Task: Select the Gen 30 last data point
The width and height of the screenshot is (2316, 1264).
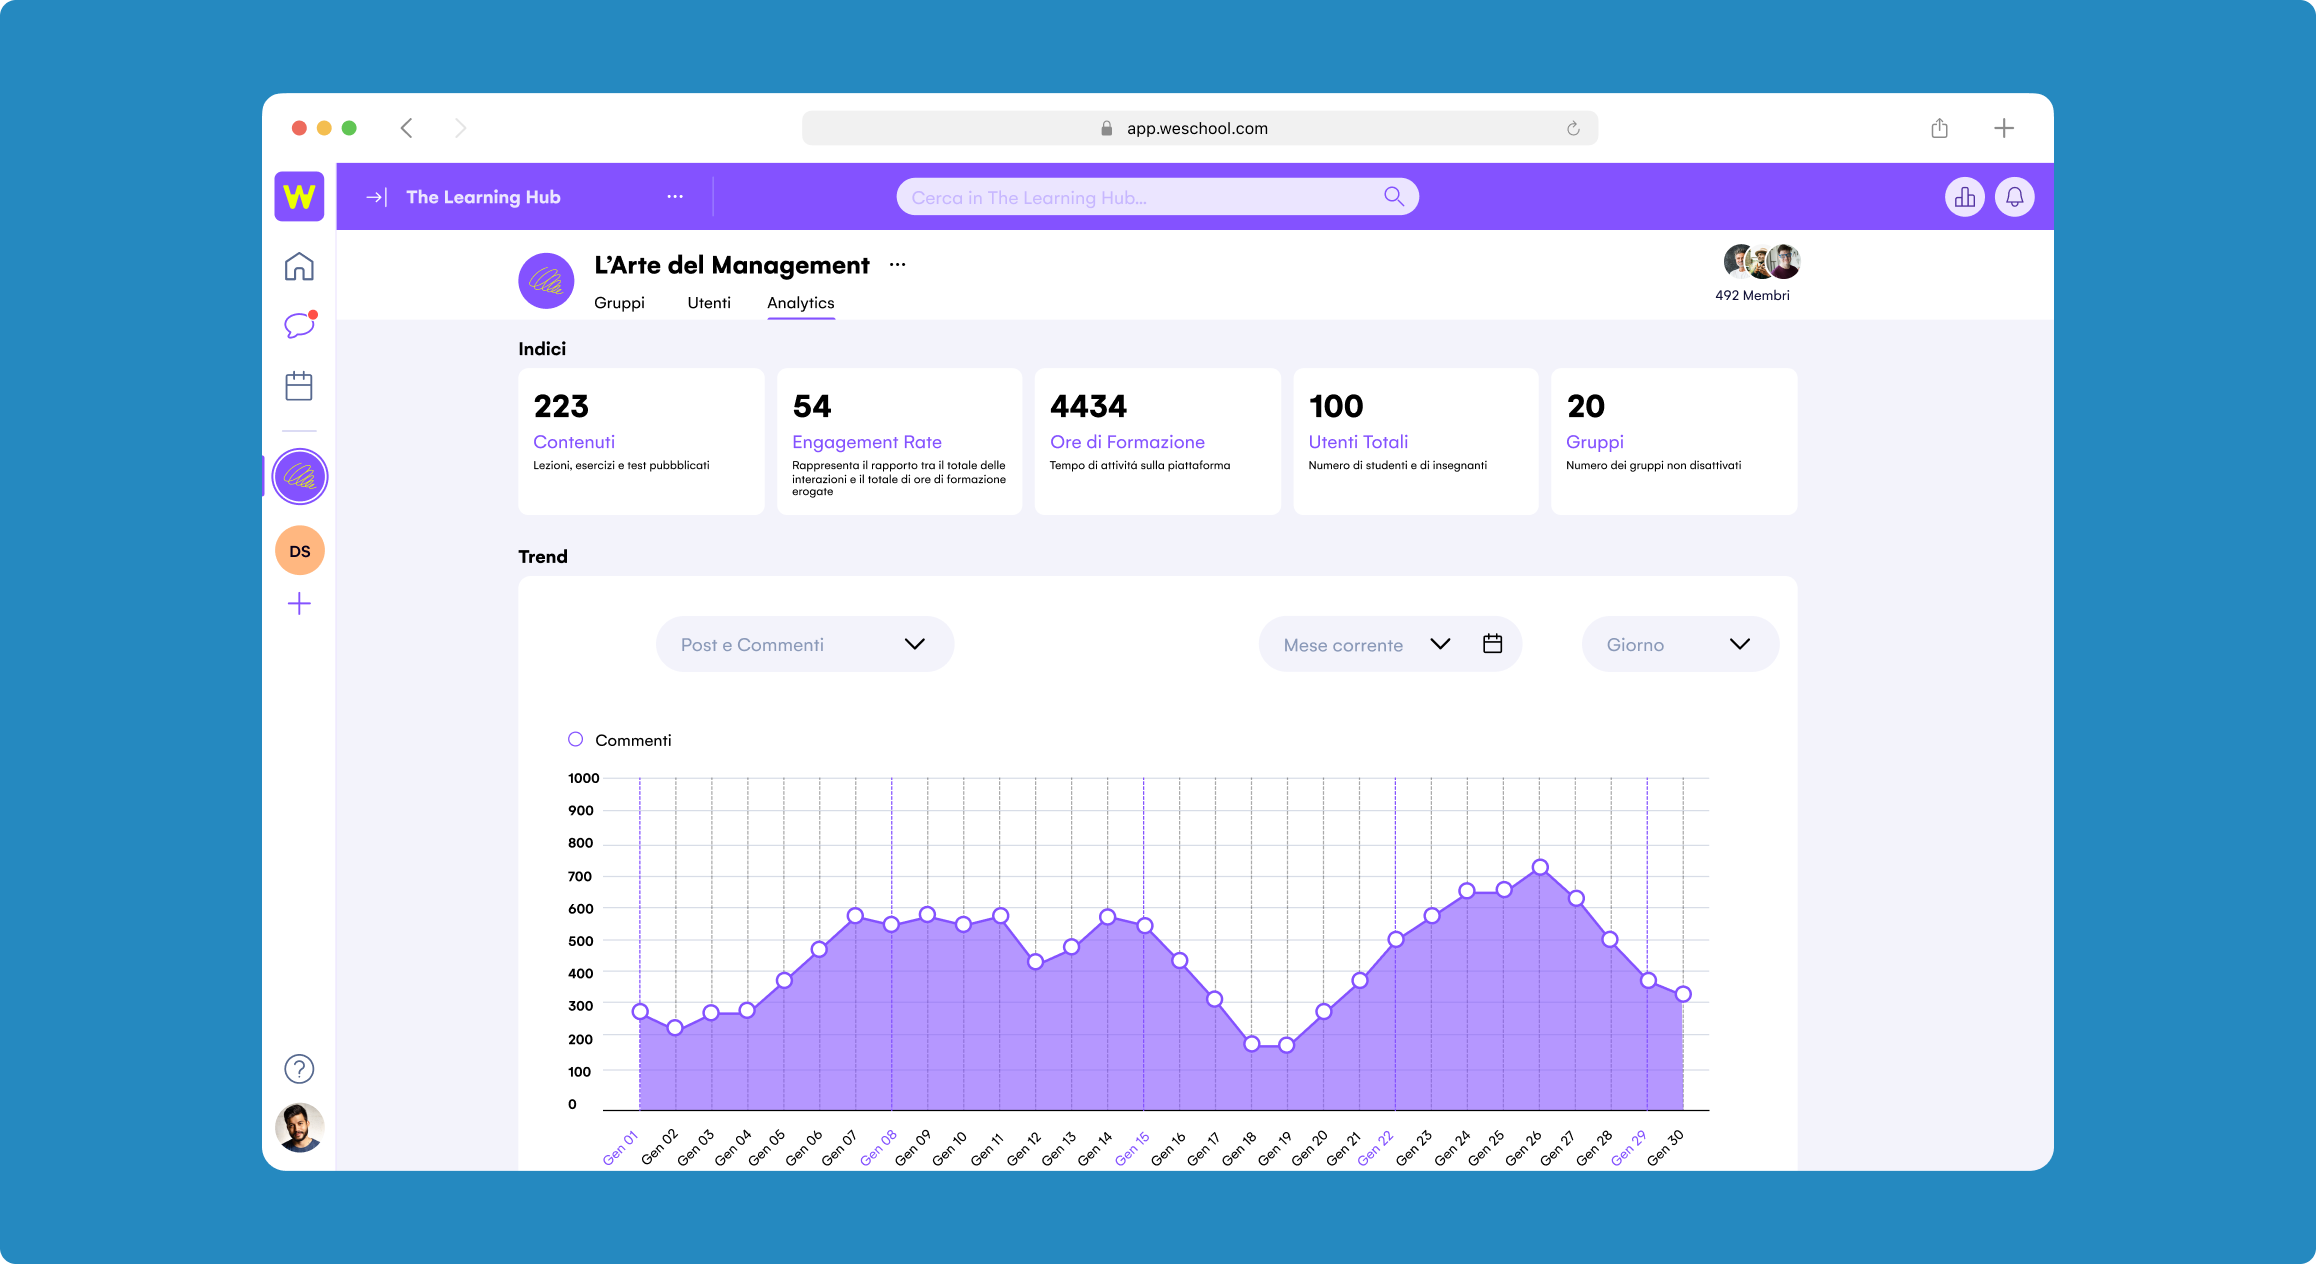Action: click(x=1683, y=994)
